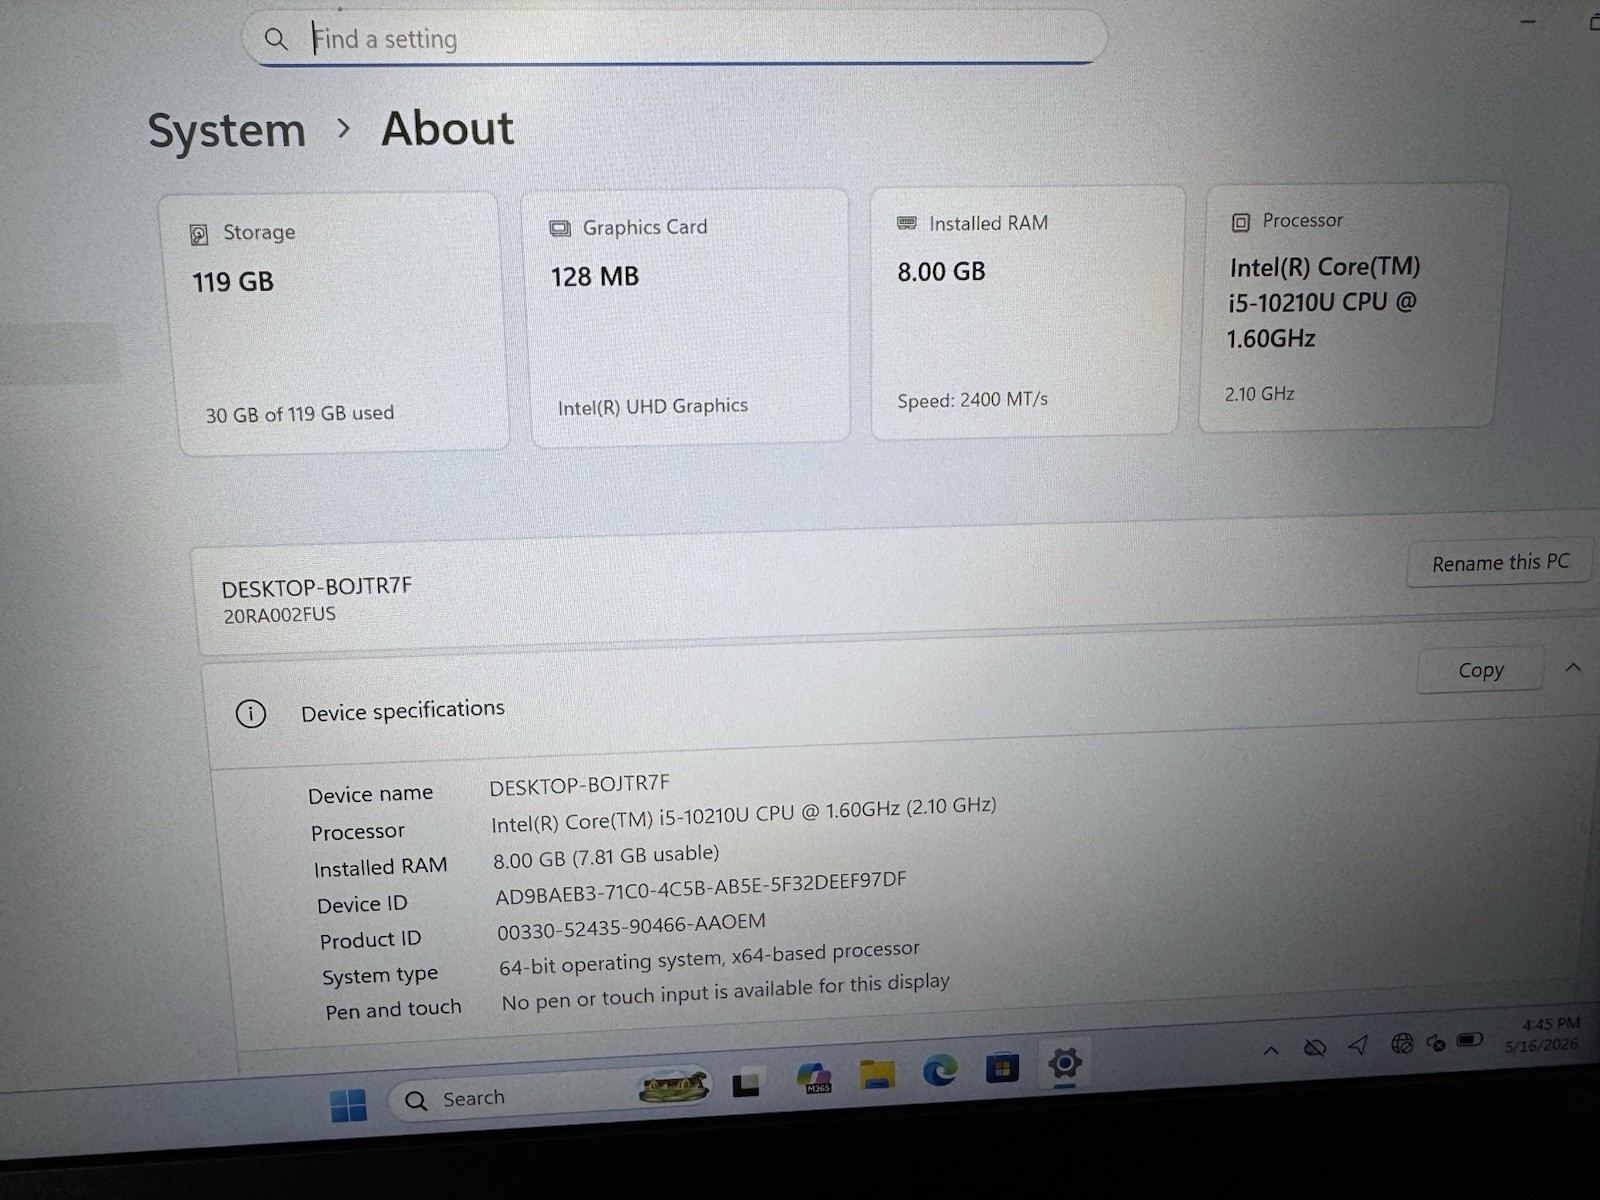Select the Processor value in specifications list
Screen dimensions: 1600x1200
point(744,814)
